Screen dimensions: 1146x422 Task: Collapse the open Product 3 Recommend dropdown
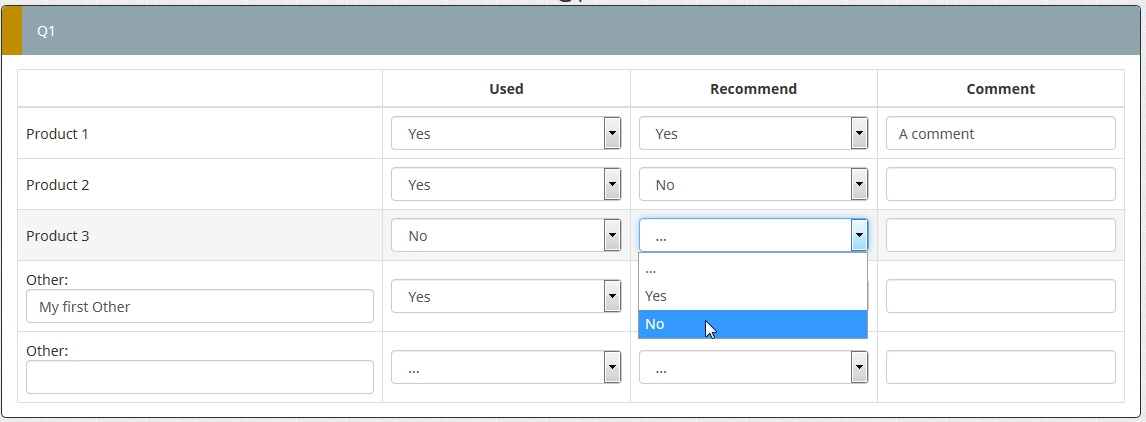click(752, 235)
